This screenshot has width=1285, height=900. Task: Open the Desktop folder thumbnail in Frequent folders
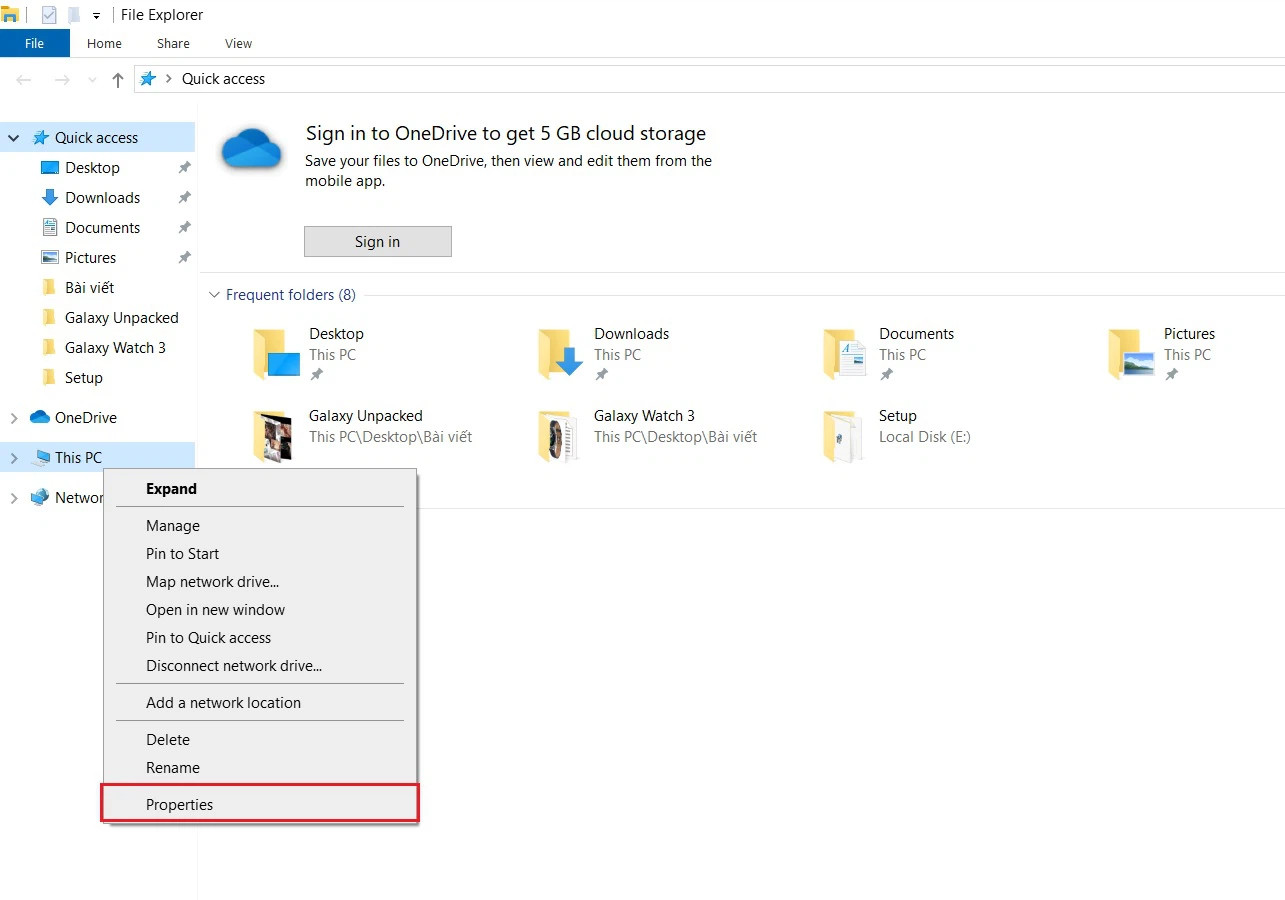click(x=276, y=354)
